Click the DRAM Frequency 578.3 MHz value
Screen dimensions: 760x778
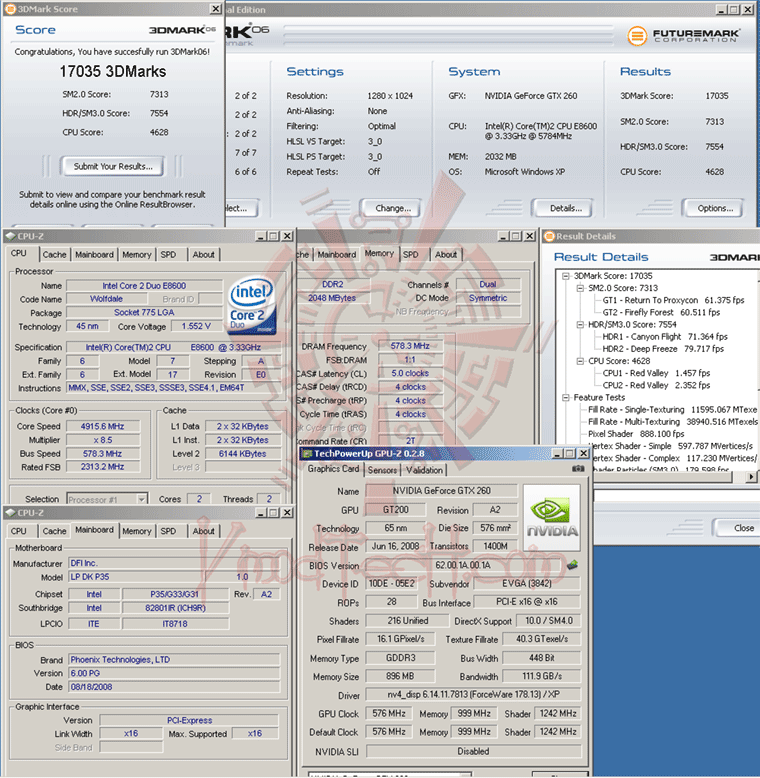(410, 346)
